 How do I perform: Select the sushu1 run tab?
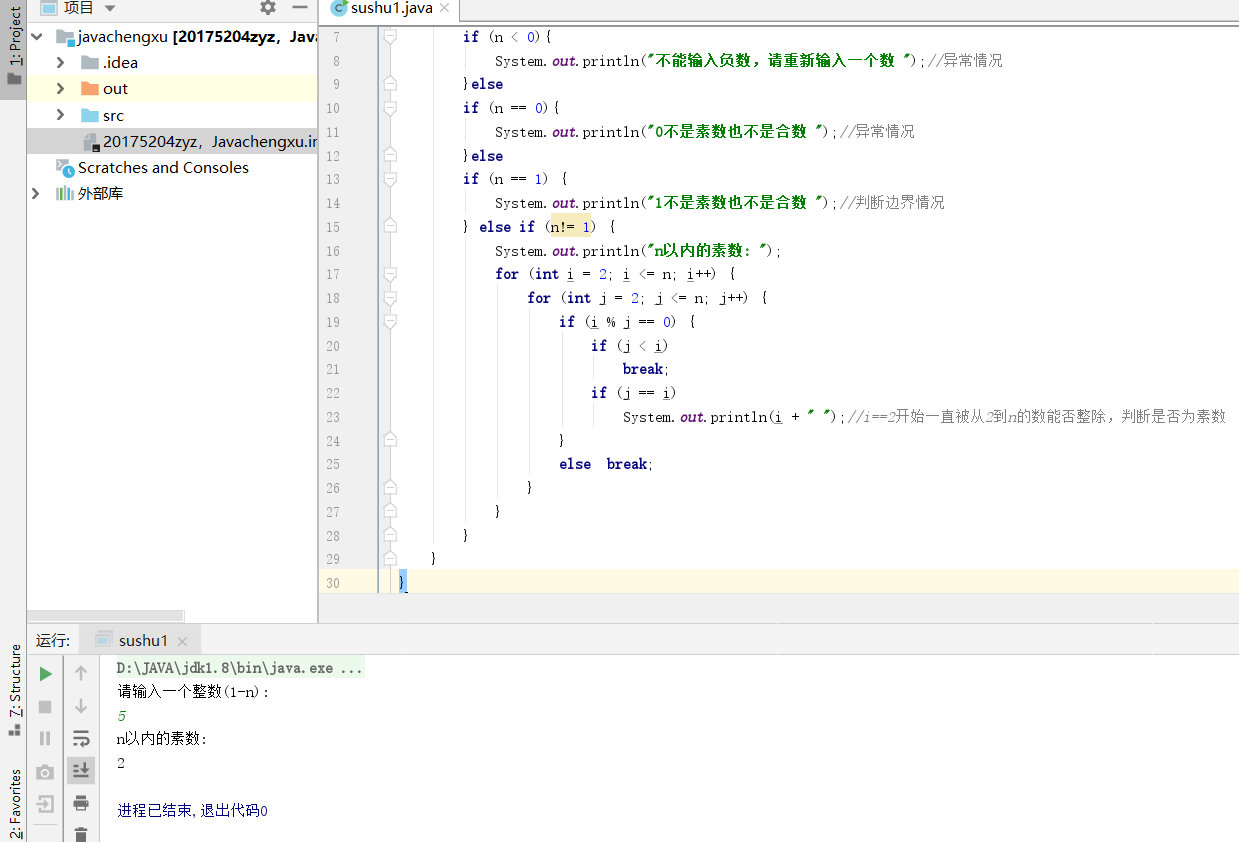(x=143, y=641)
